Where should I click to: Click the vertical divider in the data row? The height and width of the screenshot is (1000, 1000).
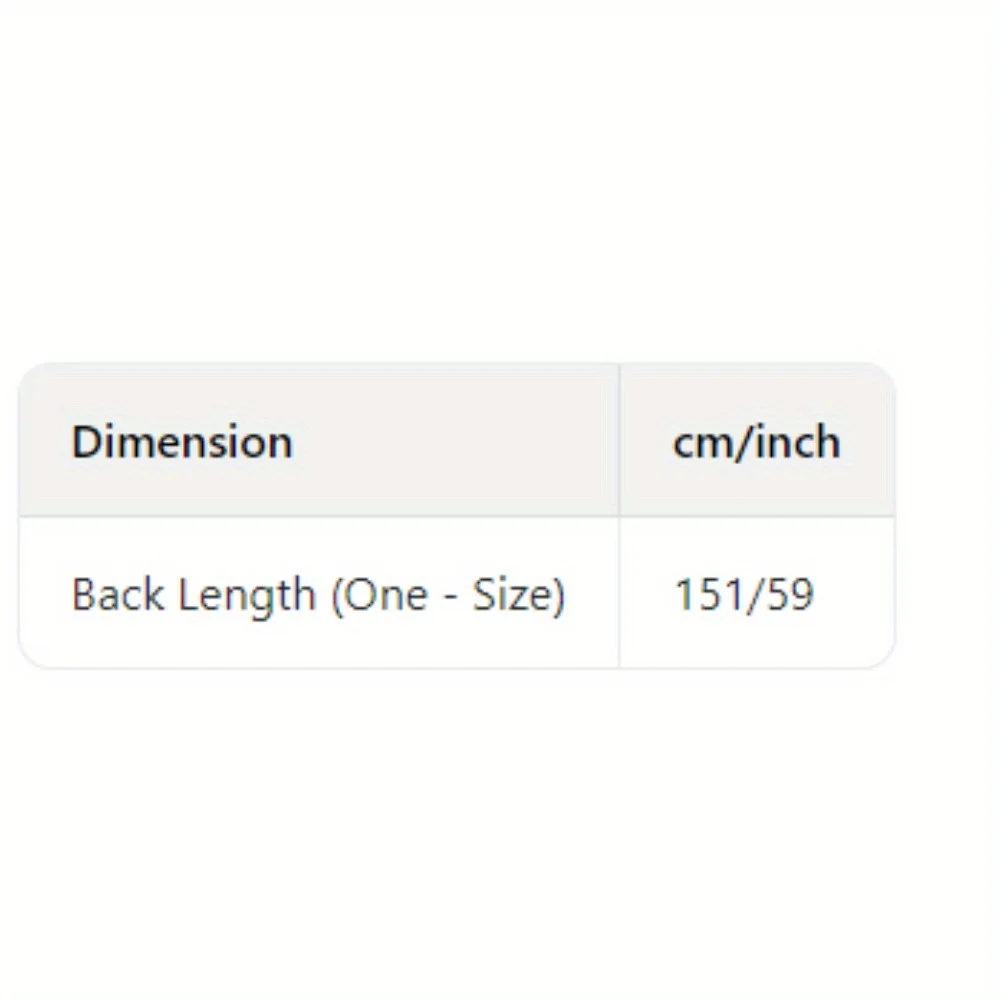click(x=619, y=592)
